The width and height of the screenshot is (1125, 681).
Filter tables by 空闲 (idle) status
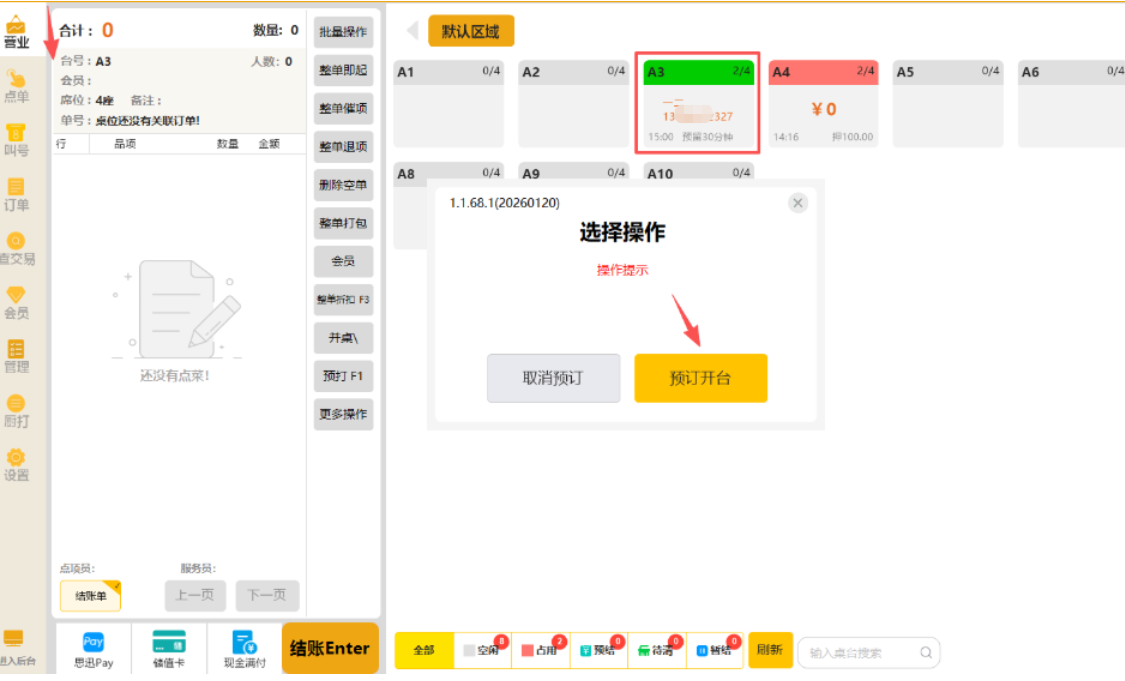click(x=482, y=650)
